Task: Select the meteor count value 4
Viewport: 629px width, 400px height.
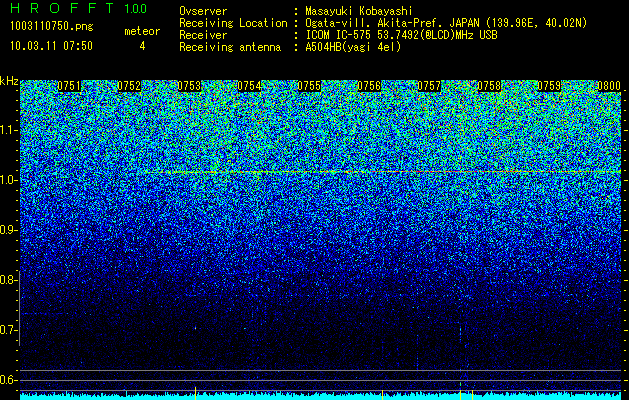Action: point(142,46)
